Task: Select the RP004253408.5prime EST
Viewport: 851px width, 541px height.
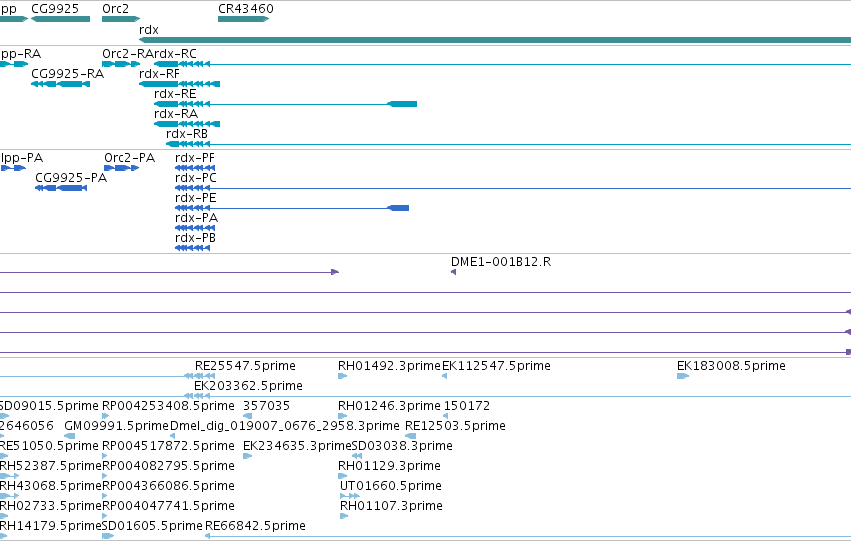Action: (x=104, y=416)
